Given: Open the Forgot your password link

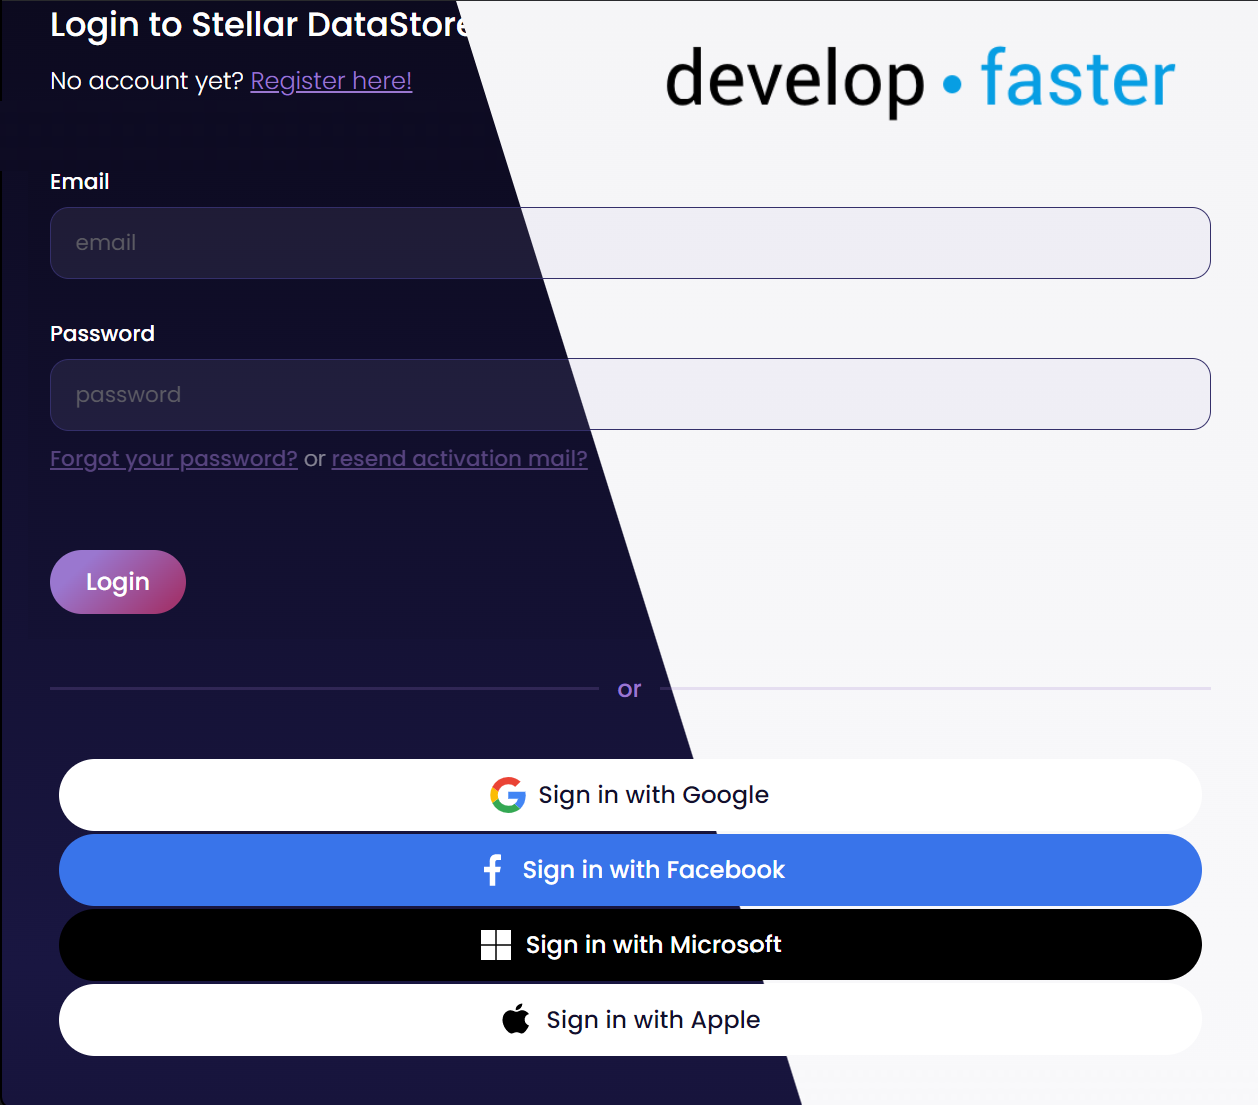Looking at the screenshot, I should point(174,459).
